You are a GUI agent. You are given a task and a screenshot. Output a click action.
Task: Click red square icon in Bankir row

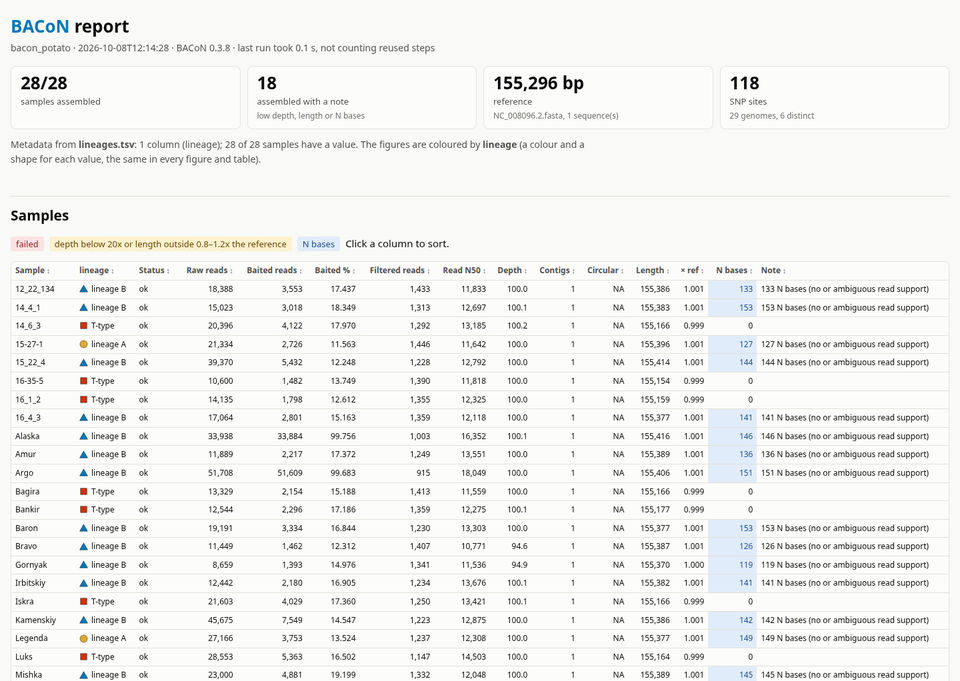tap(84, 510)
